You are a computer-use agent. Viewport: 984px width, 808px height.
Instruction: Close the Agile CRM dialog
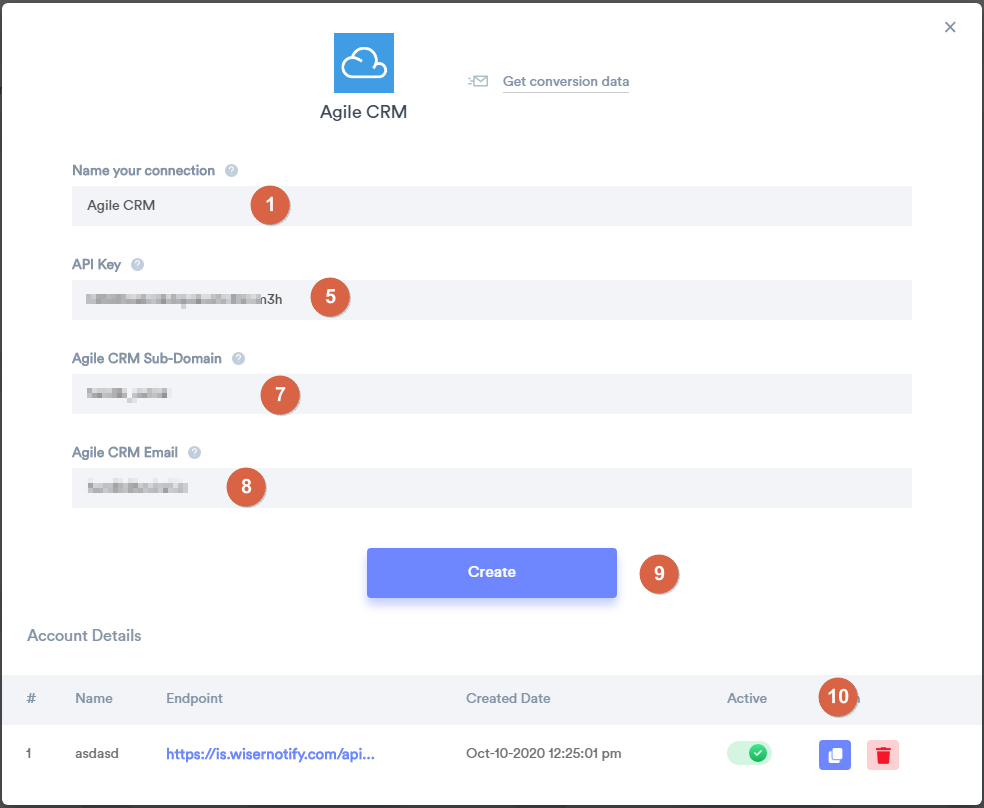click(950, 27)
